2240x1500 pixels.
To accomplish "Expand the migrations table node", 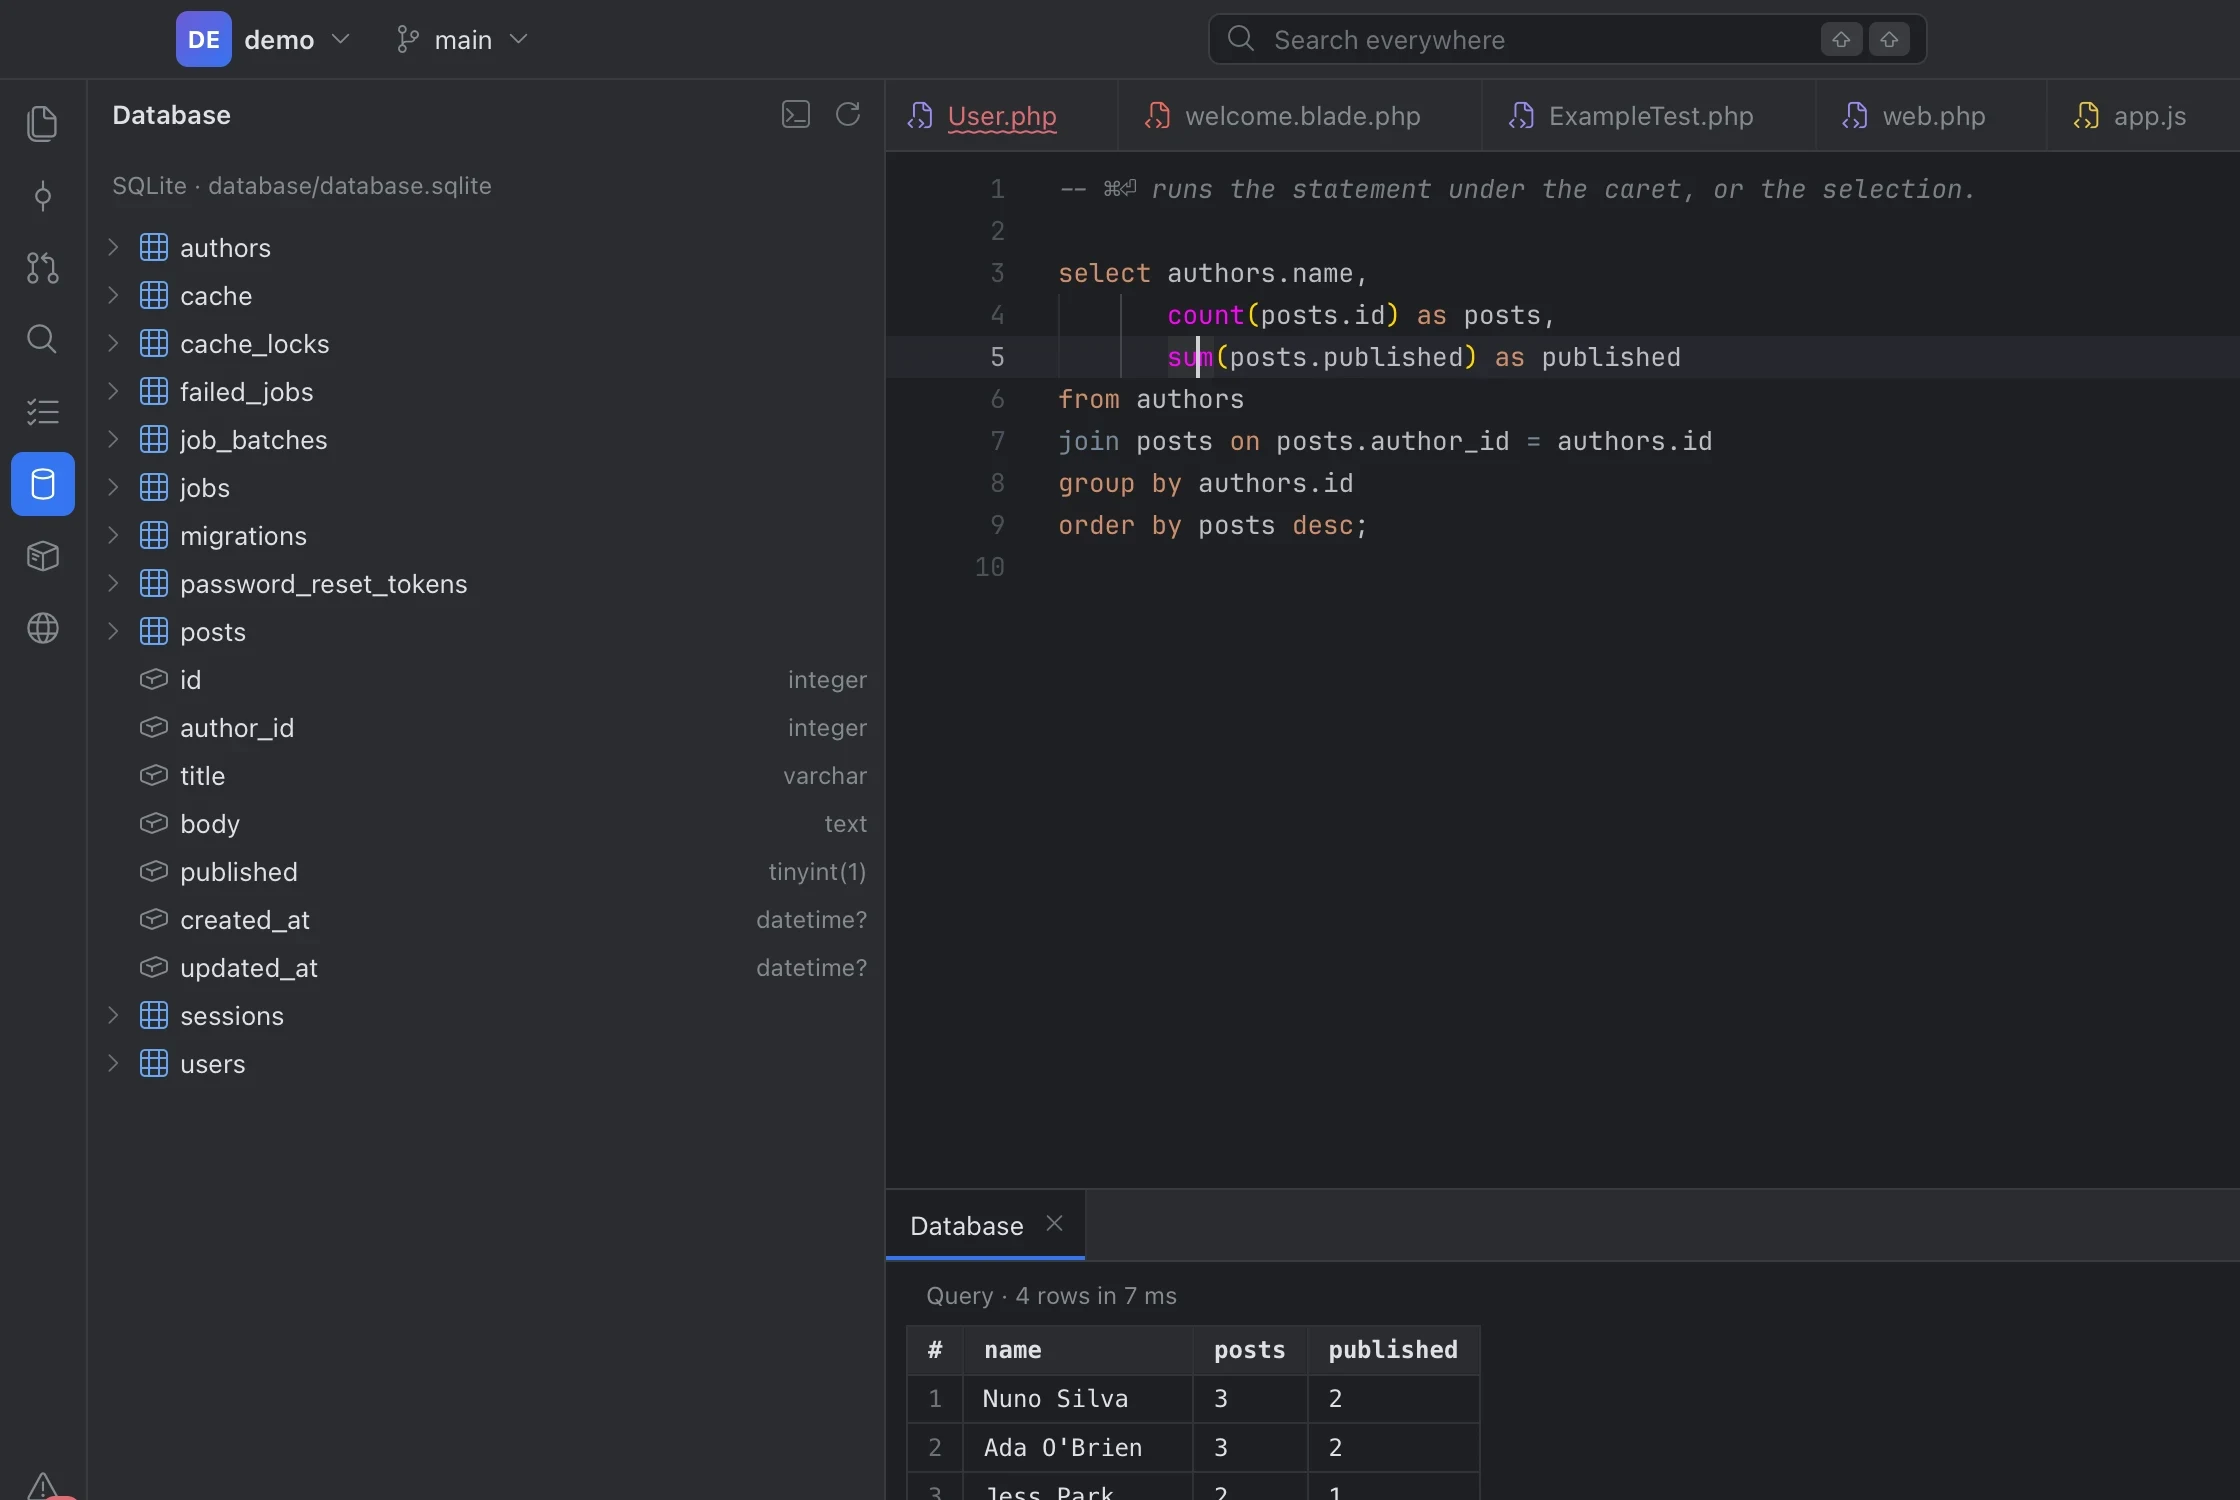I will pos(113,535).
